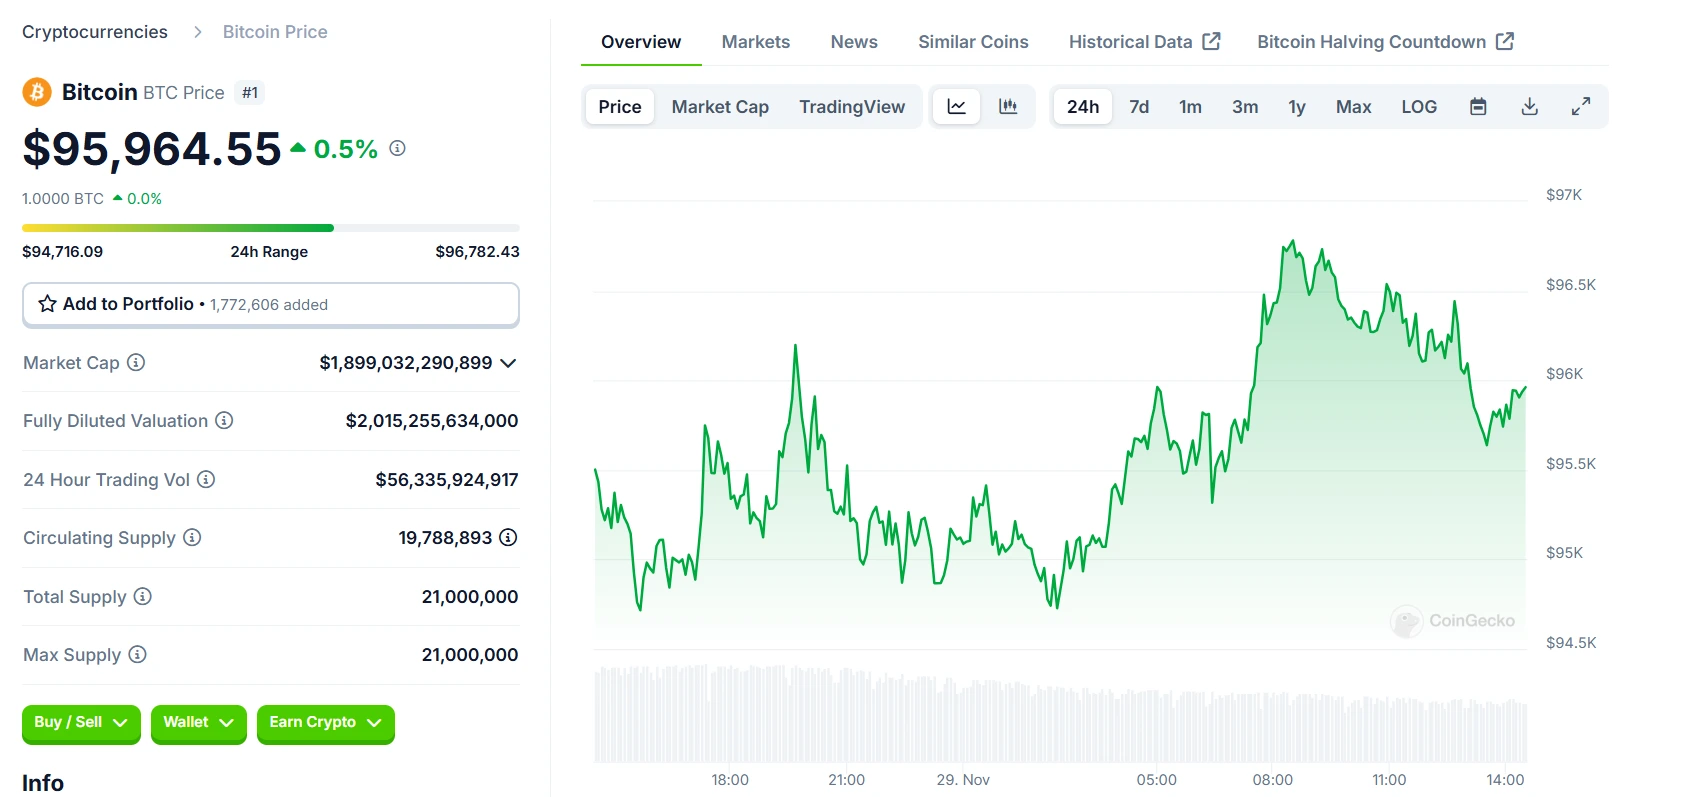This screenshot has width=1695, height=797.
Task: Select the 24h time range
Action: point(1083,106)
